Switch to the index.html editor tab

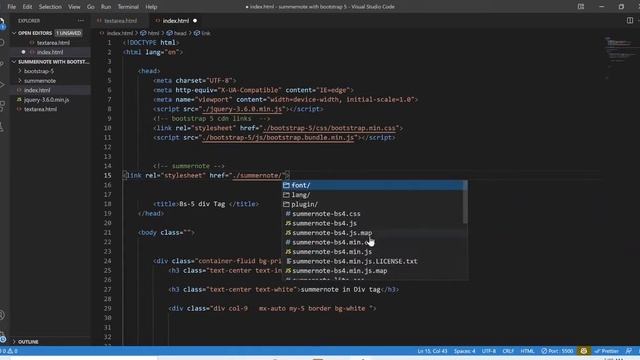(x=176, y=20)
